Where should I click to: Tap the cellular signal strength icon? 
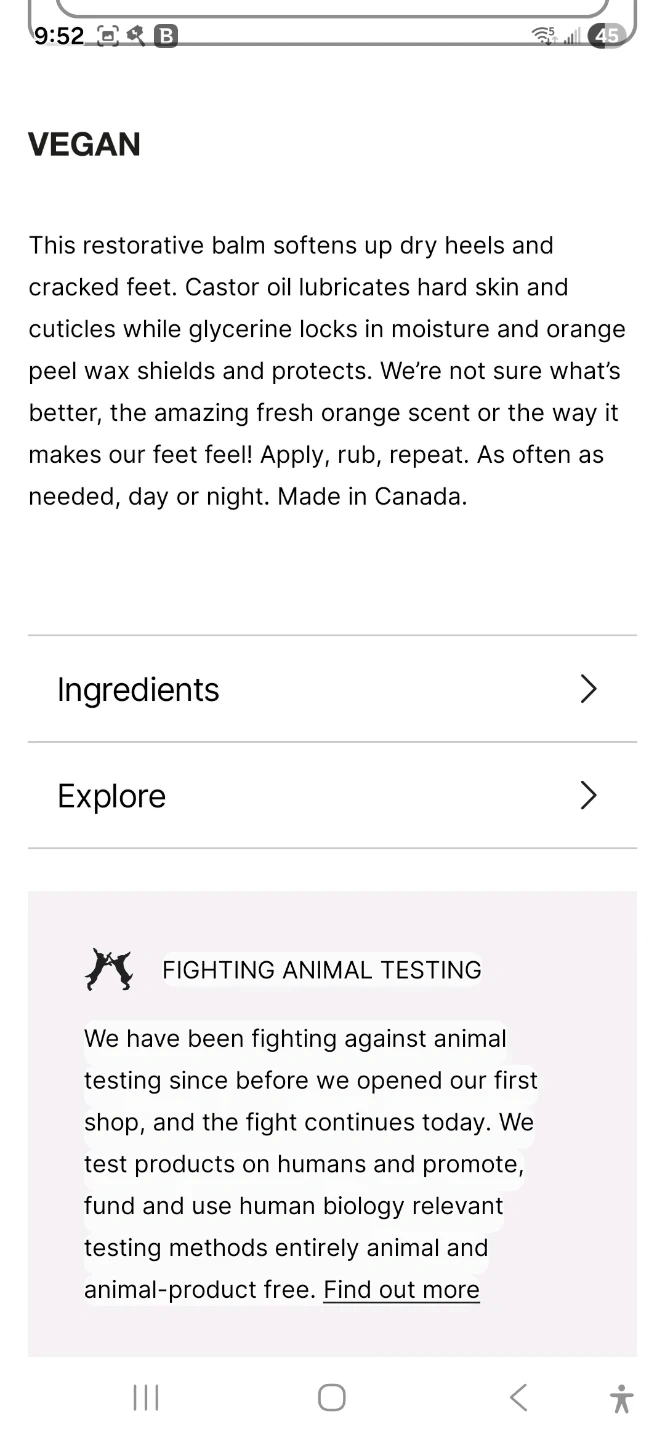[571, 37]
